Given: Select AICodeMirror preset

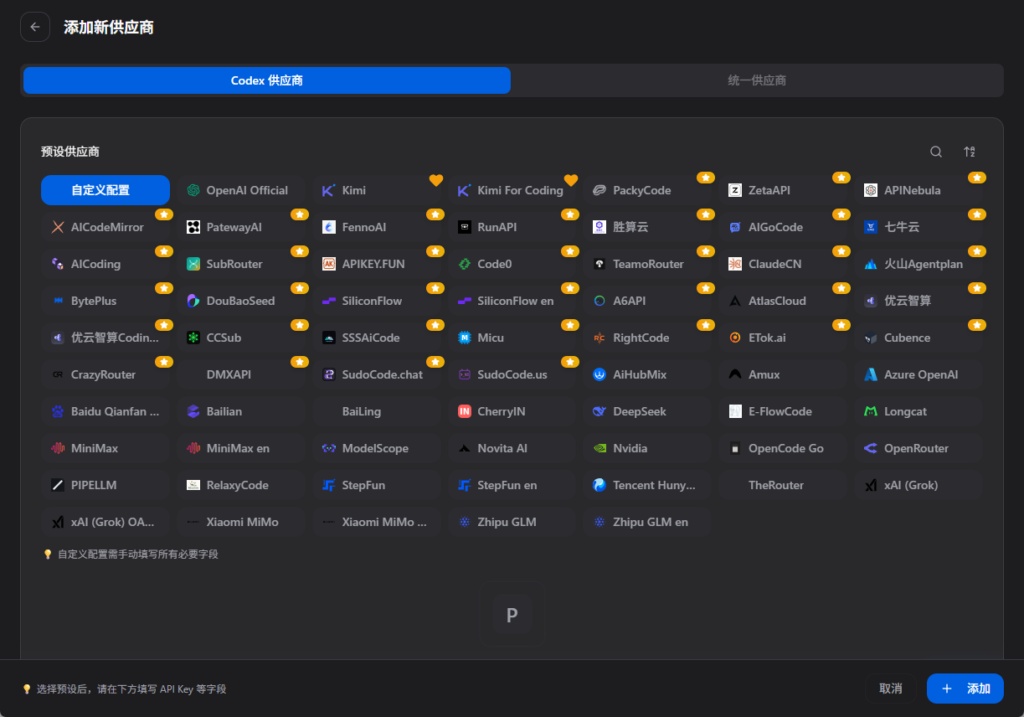Looking at the screenshot, I should coord(105,227).
